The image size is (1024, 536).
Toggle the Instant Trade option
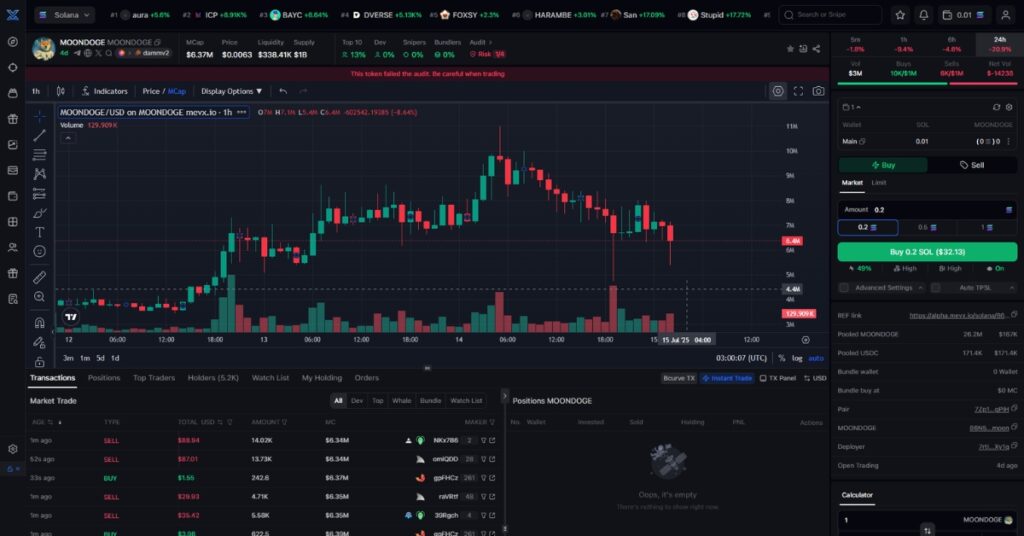727,378
